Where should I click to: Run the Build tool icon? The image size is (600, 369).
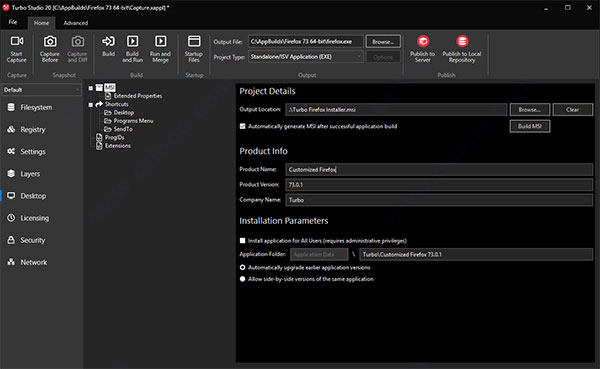tap(108, 41)
